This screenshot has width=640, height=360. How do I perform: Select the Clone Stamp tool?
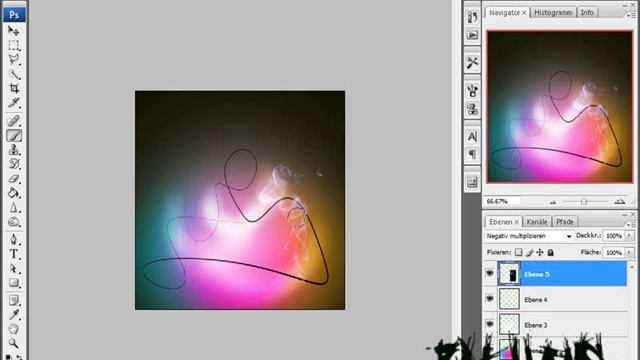tap(14, 150)
